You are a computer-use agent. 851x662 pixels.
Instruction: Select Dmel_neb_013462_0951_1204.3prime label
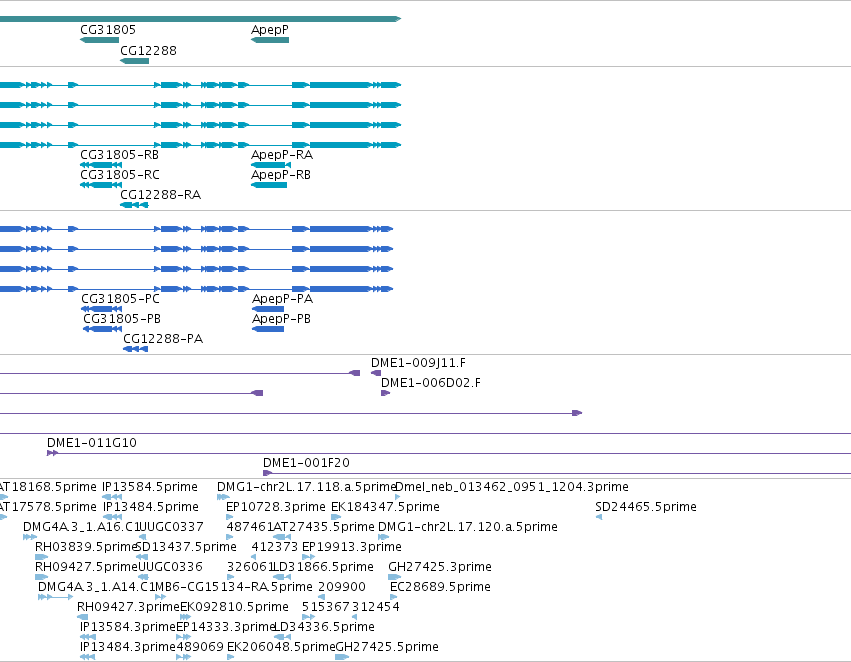pos(512,487)
